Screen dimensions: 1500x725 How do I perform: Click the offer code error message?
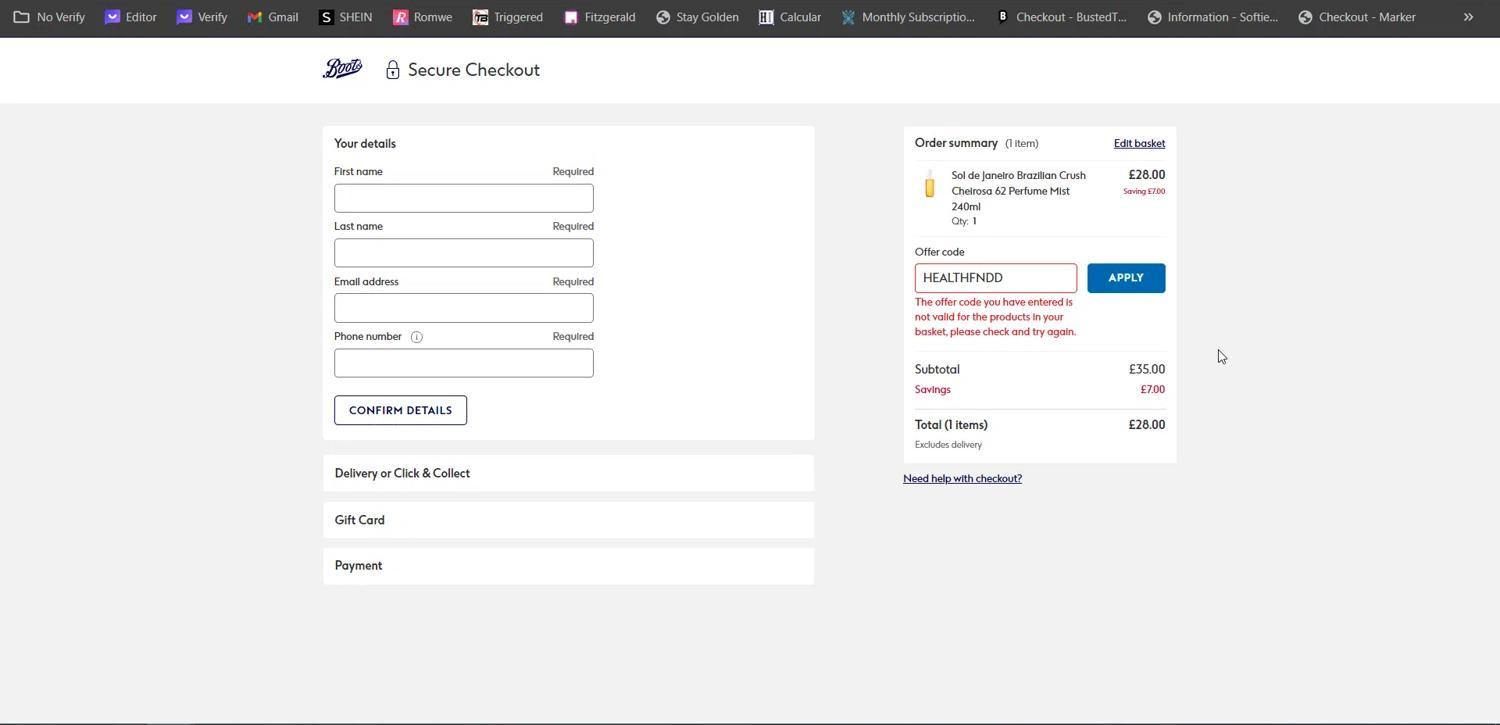point(995,317)
